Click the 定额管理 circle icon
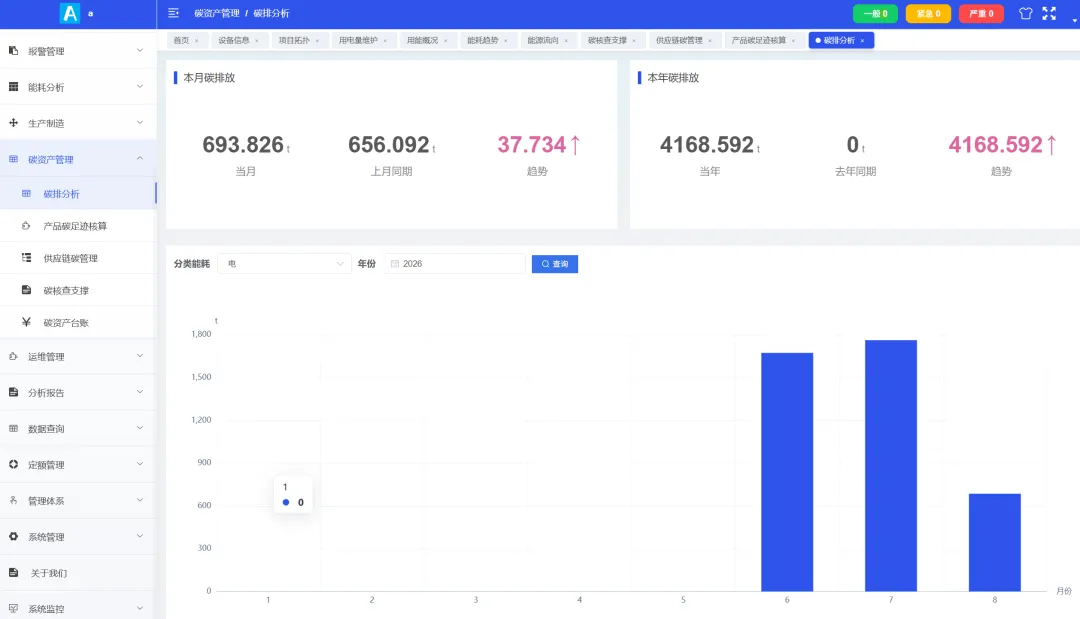Screen dimensions: 1080x619 point(13,465)
